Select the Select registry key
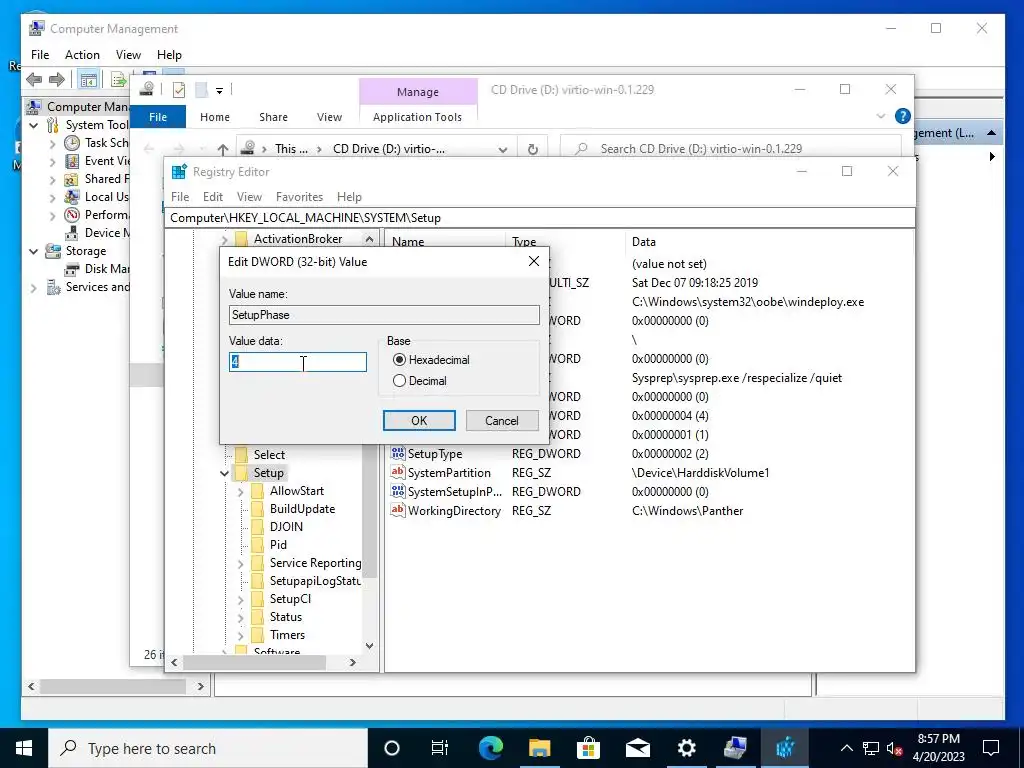This screenshot has height=768, width=1024. [269, 455]
